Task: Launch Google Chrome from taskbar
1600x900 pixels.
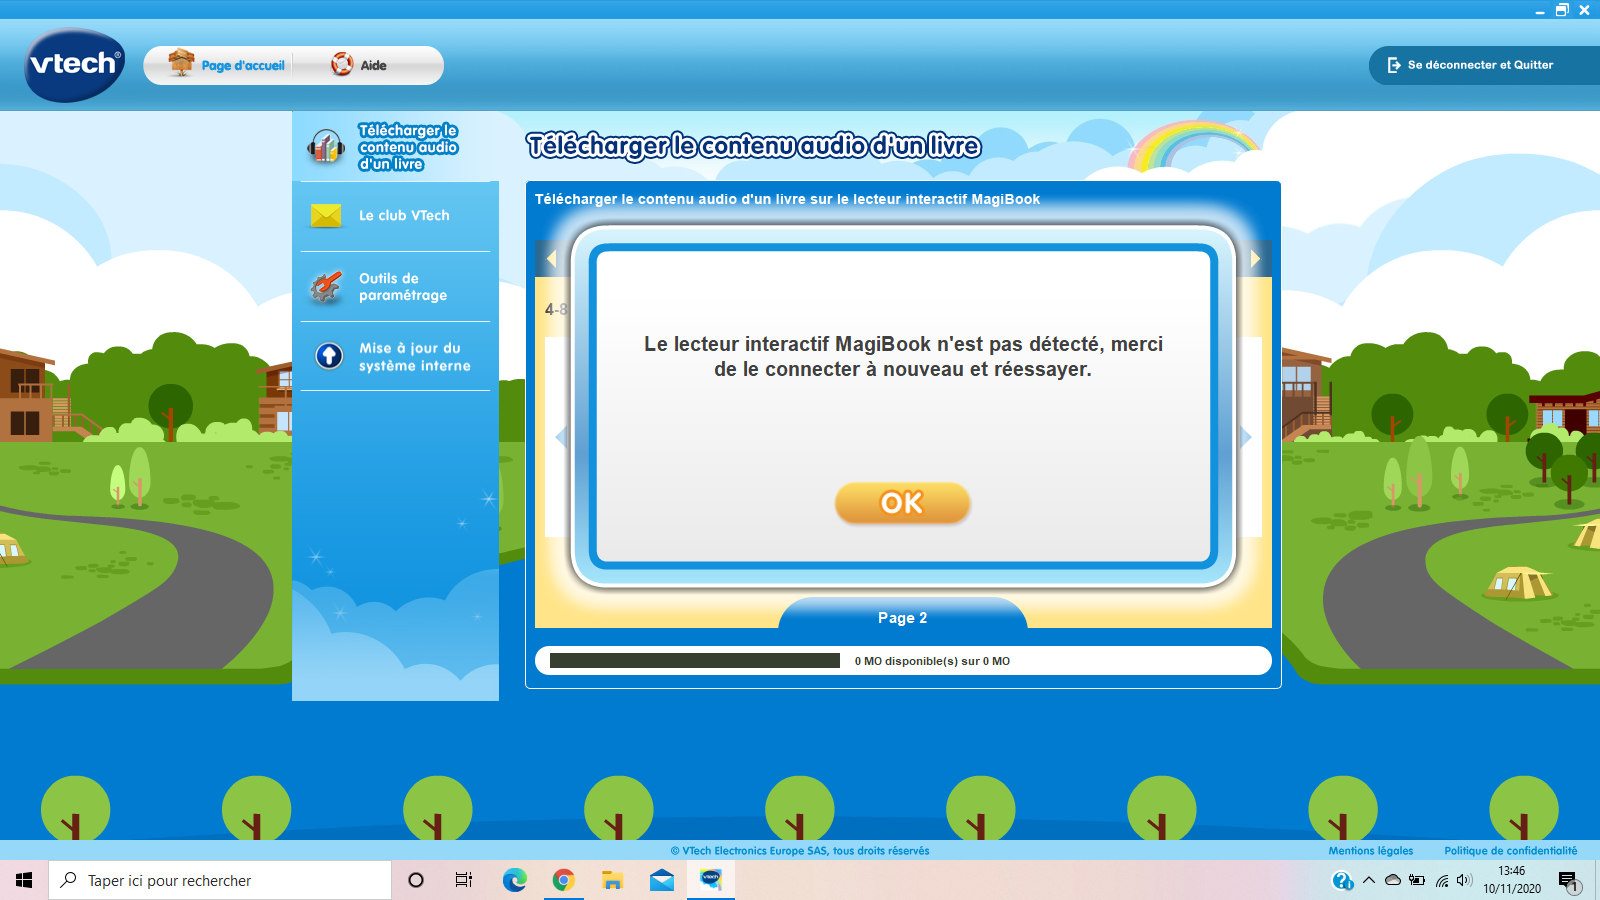Action: [x=563, y=880]
